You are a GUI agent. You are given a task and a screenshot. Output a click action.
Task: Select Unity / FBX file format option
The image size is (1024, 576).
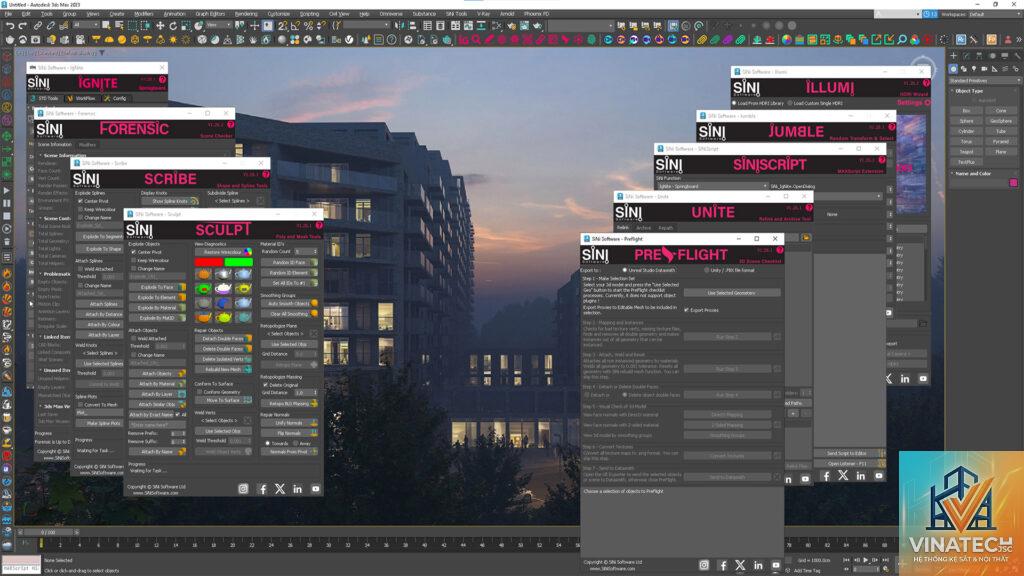tap(707, 270)
